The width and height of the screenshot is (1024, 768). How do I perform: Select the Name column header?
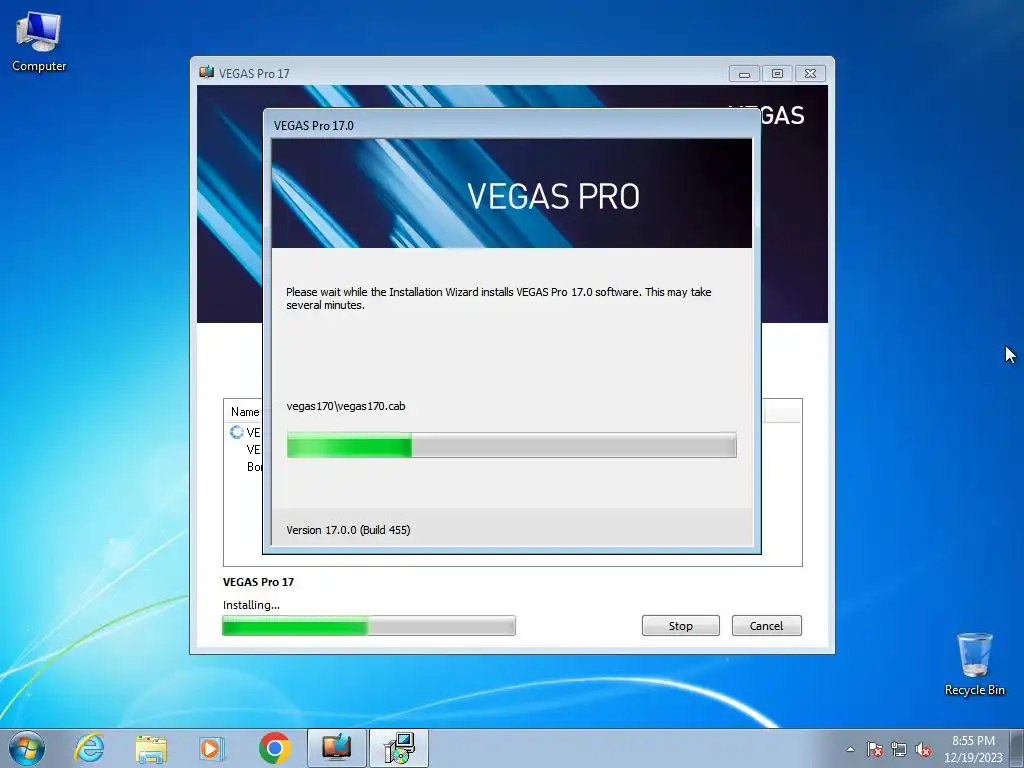[245, 412]
